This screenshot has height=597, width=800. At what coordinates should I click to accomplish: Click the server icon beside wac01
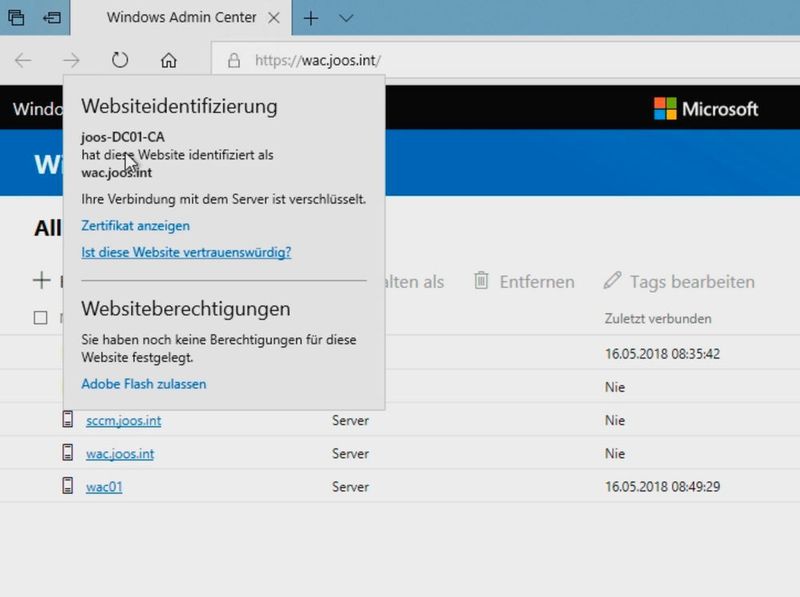pyautogui.click(x=65, y=487)
